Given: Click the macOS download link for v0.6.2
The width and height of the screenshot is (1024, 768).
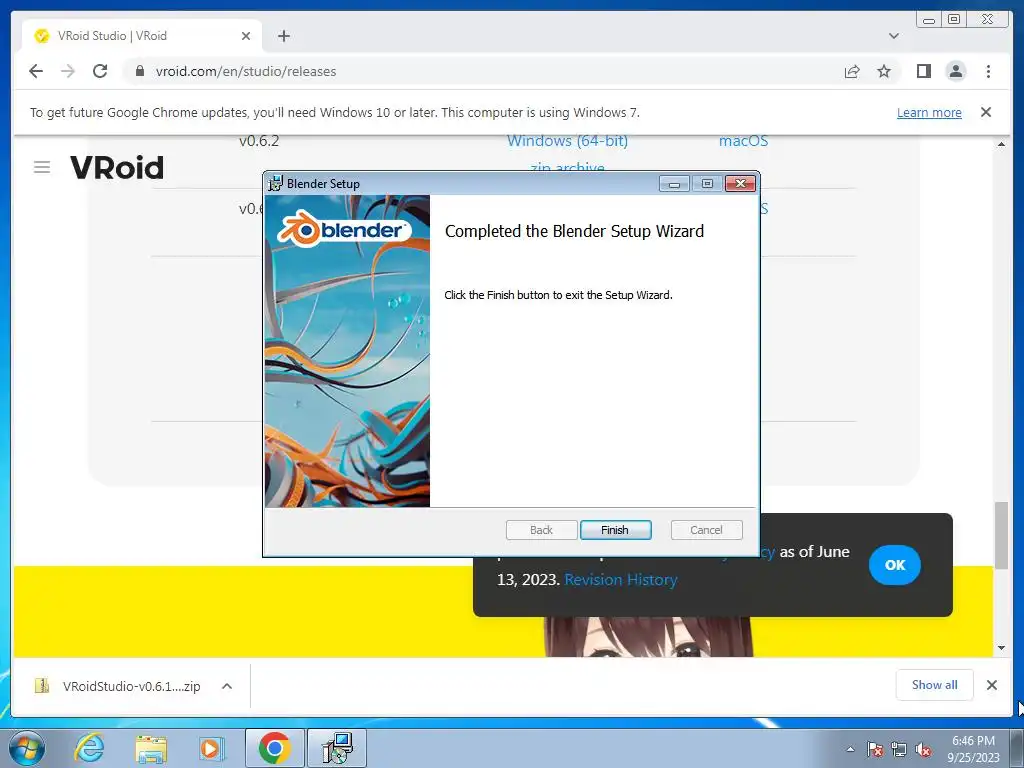Looking at the screenshot, I should [x=743, y=141].
